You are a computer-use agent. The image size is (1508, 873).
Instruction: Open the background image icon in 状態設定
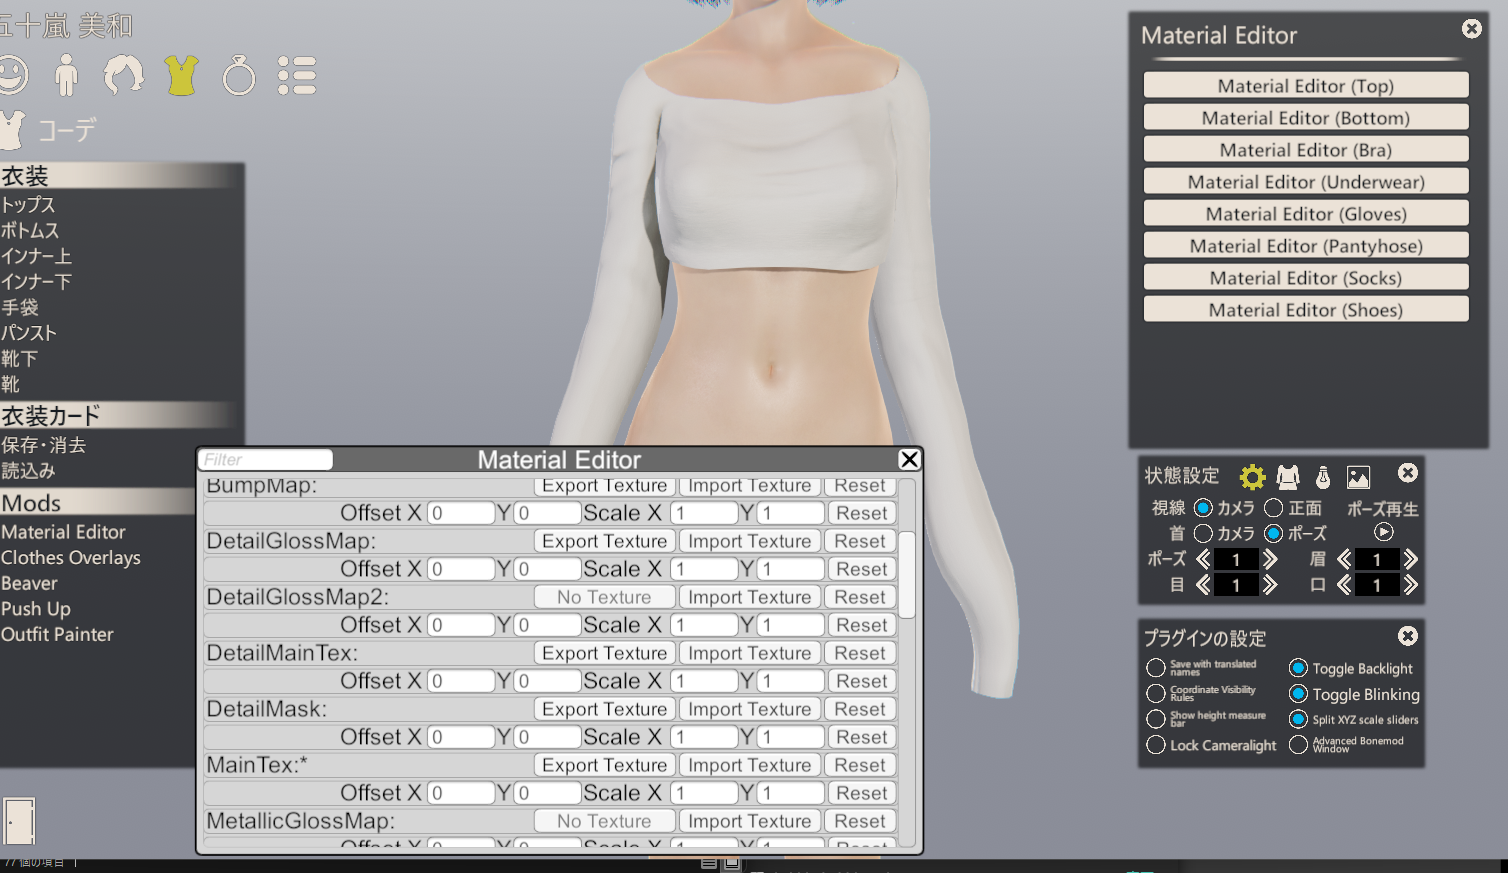point(1358,477)
